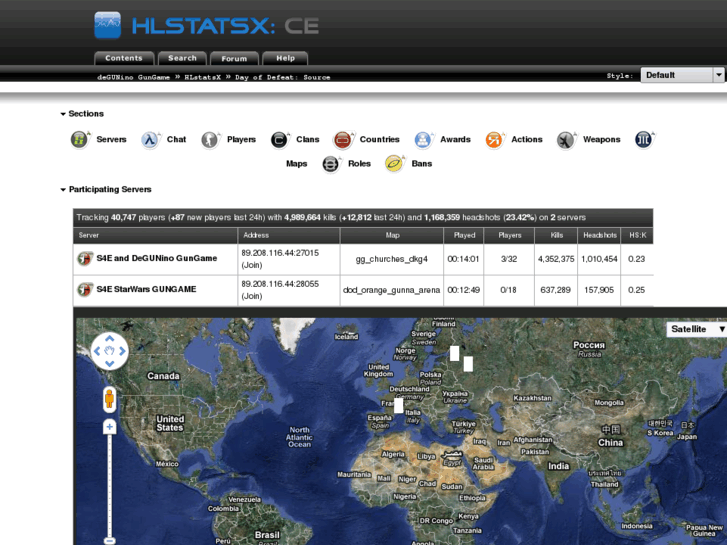Viewport: 727px width, 545px height.
Task: Click the upper map marker near Russia
Action: point(454,353)
